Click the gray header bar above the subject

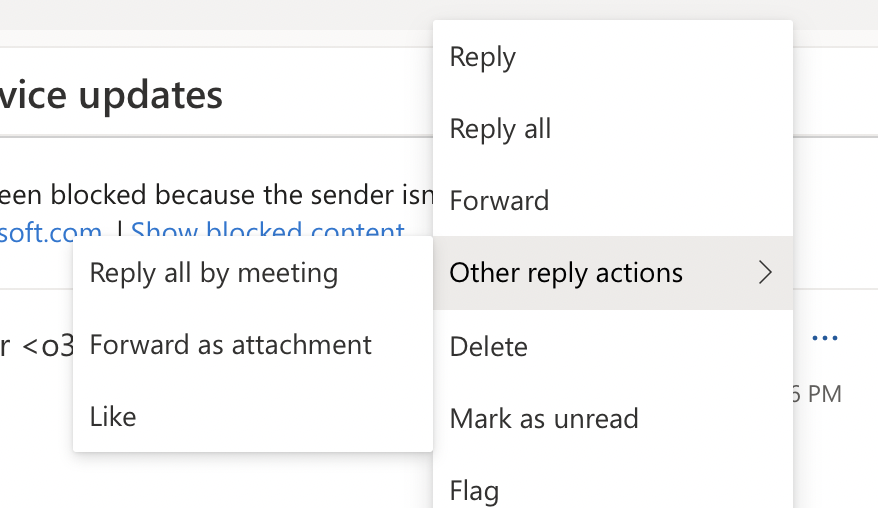click(x=216, y=15)
